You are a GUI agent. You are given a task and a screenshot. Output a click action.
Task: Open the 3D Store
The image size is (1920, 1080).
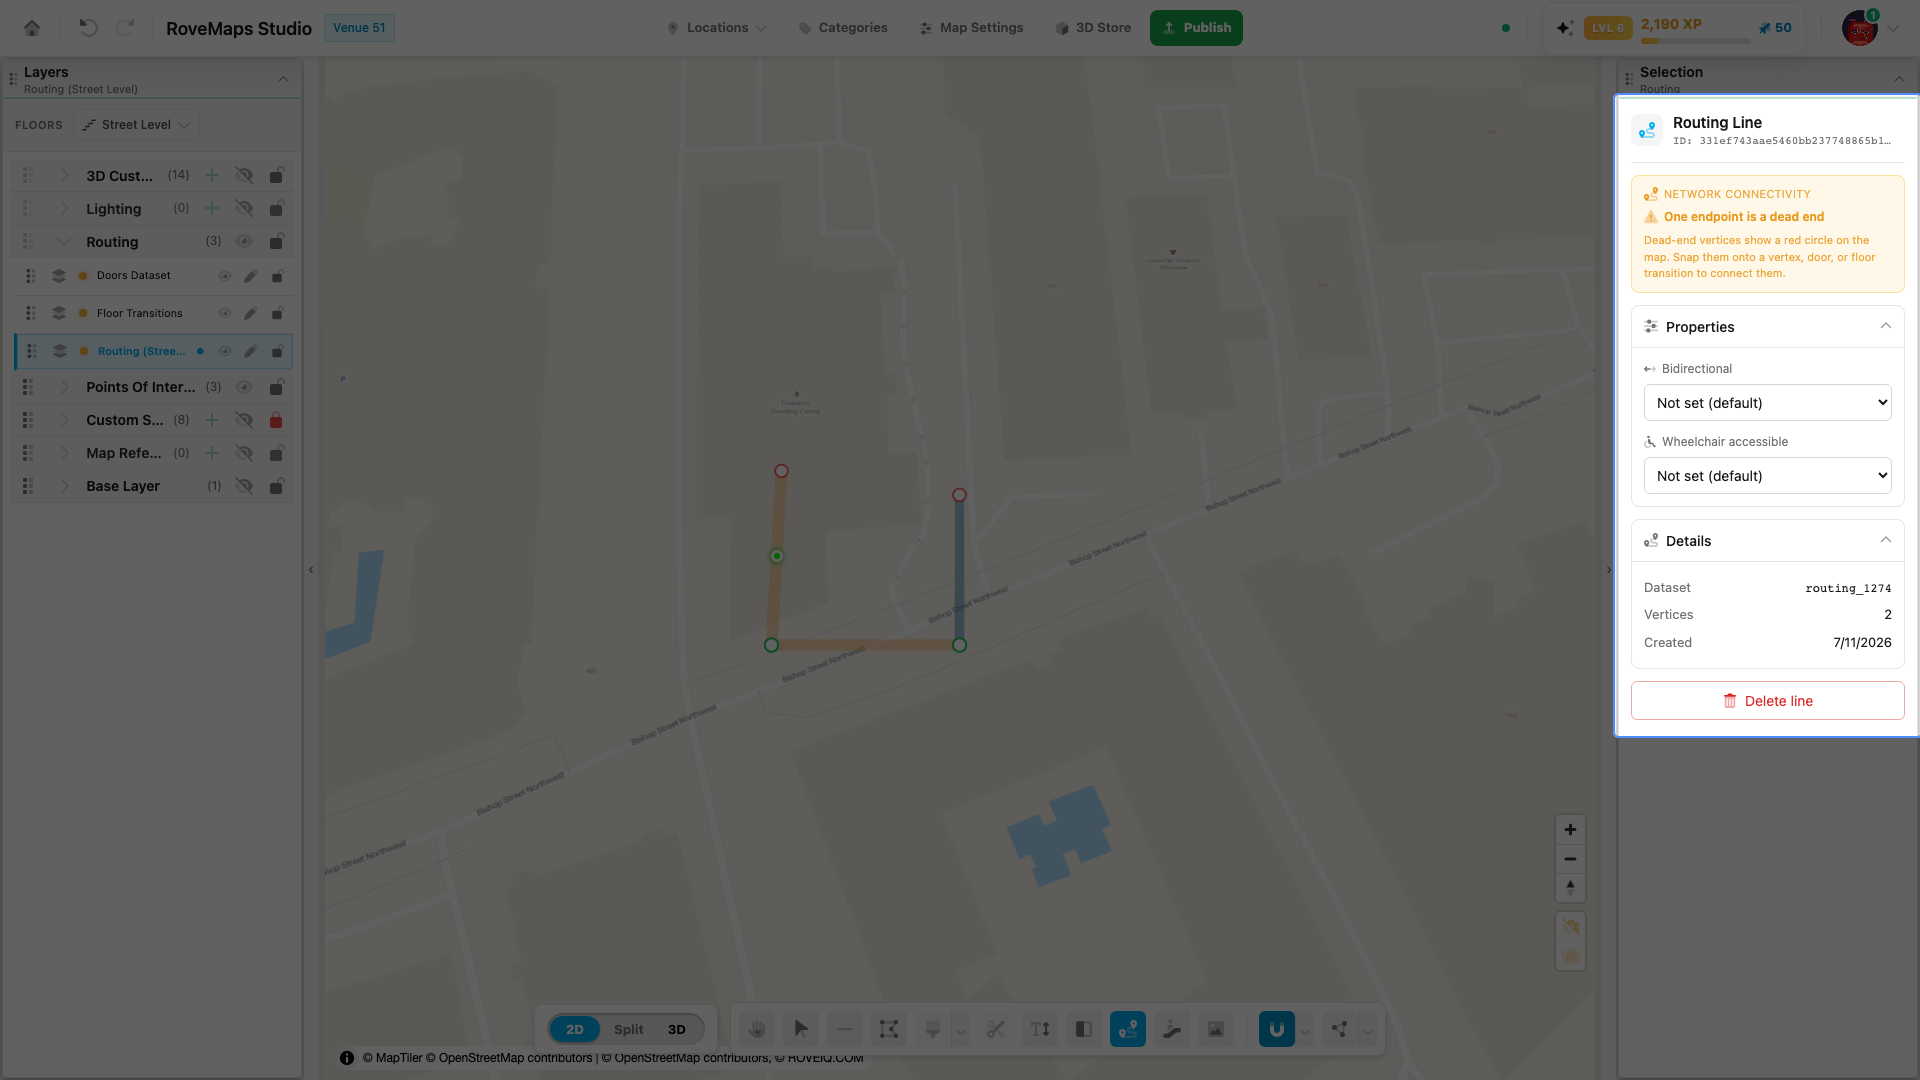pos(1093,28)
